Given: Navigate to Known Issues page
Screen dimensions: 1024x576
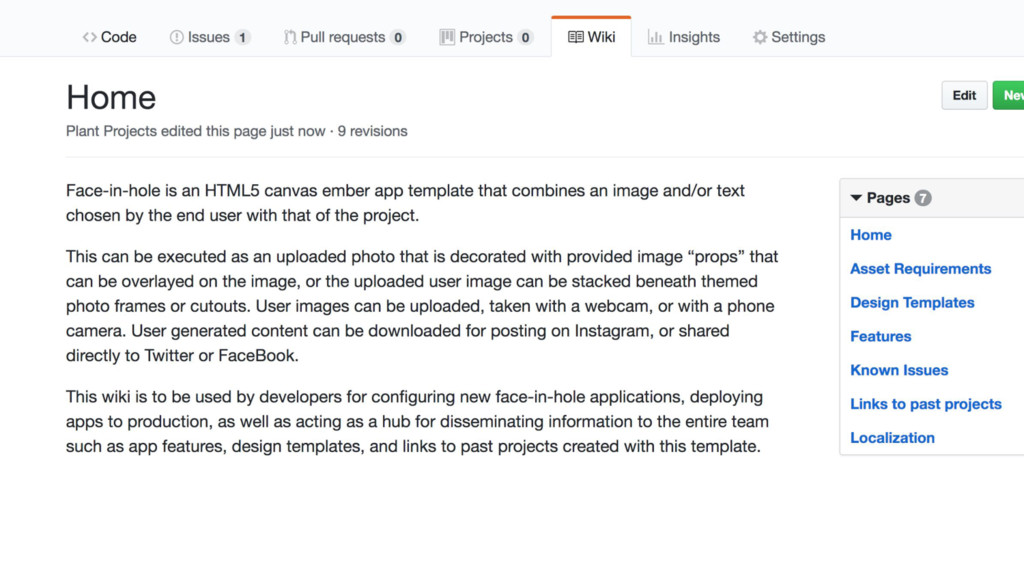Looking at the screenshot, I should (899, 370).
